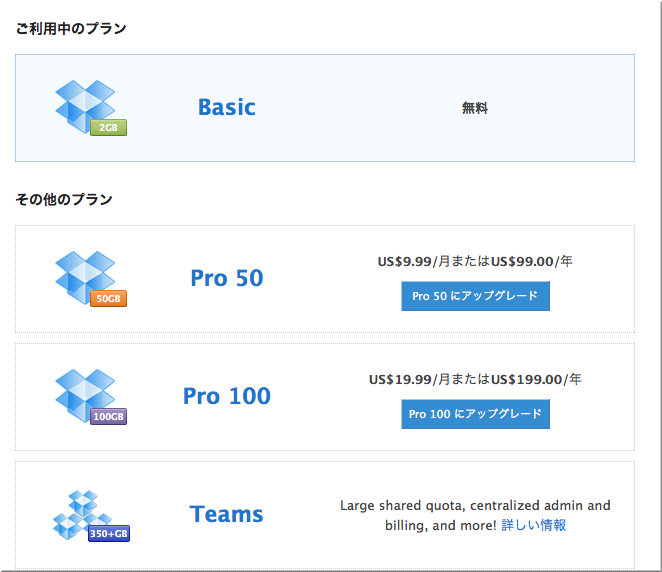Viewport: 662px width, 572px height.
Task: Click the purple 100GB badge
Action: click(x=109, y=417)
